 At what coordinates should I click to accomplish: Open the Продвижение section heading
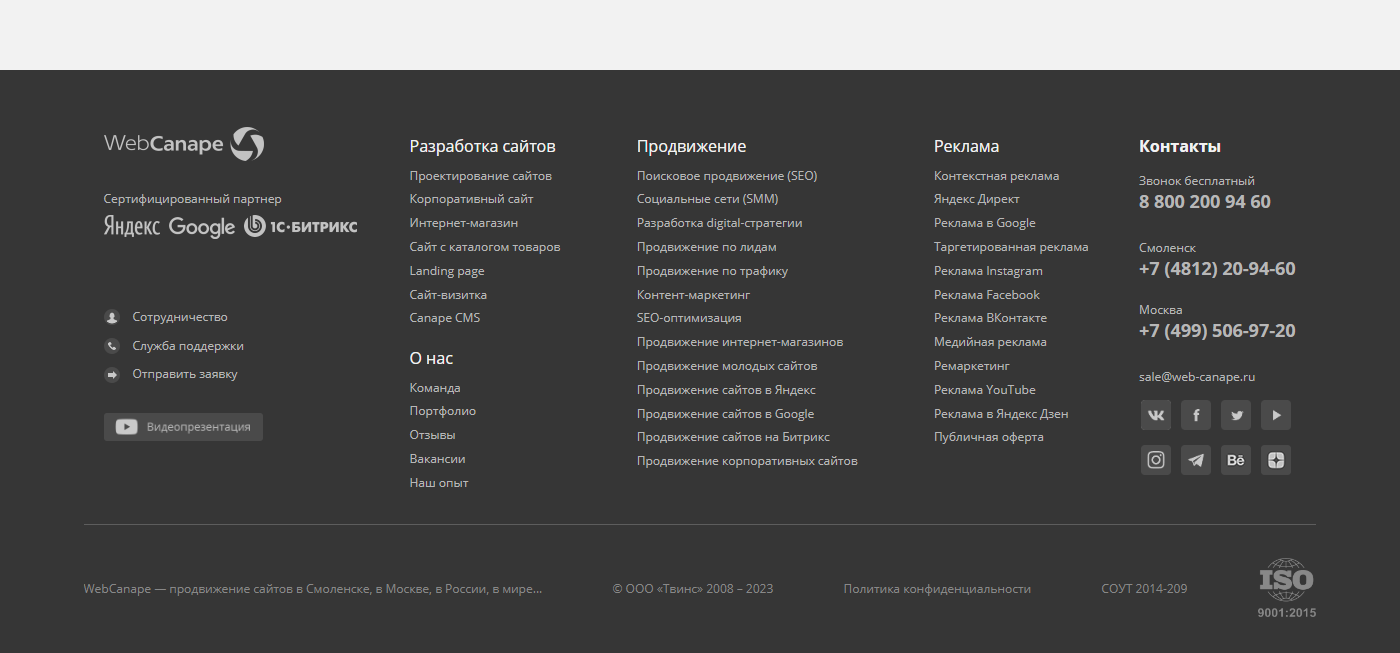click(691, 146)
